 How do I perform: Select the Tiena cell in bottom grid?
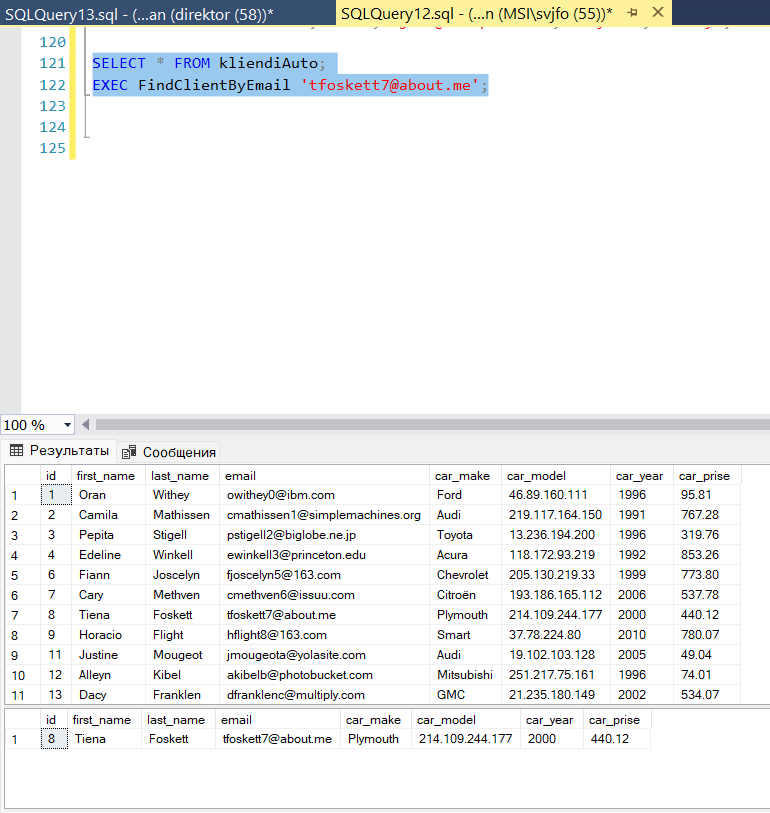(x=104, y=739)
